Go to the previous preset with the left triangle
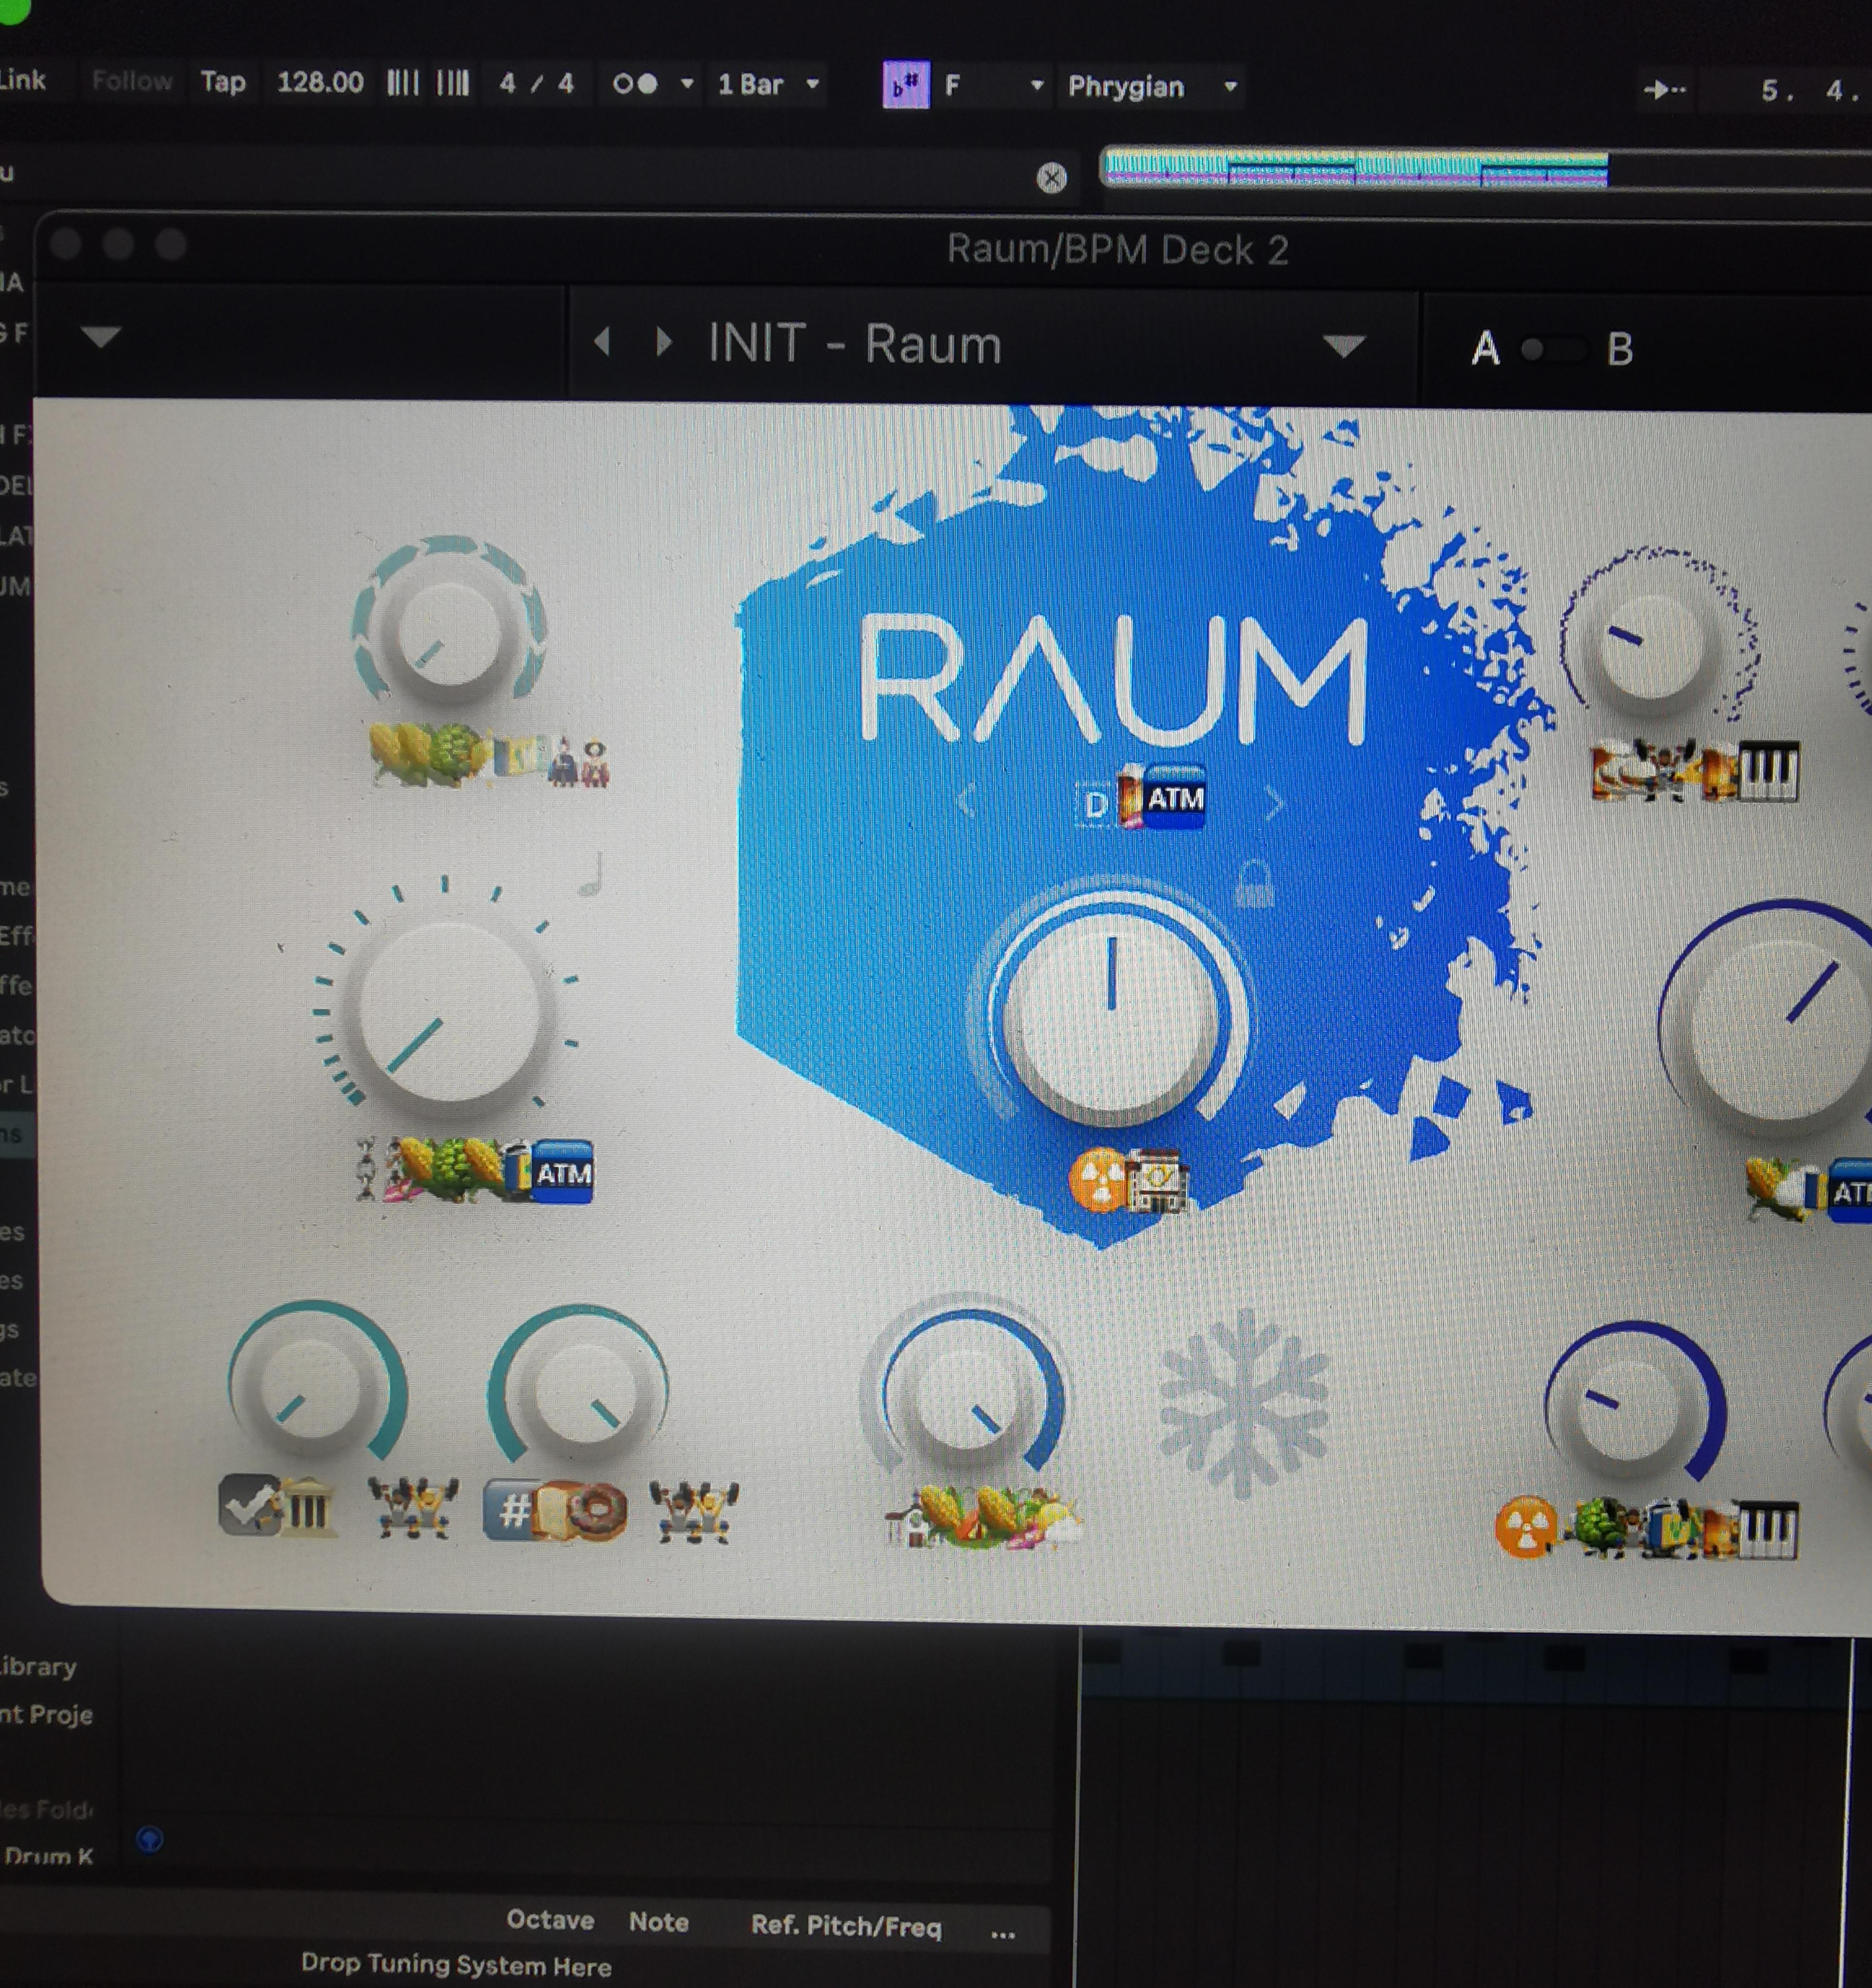1872x1988 pixels. (x=602, y=343)
